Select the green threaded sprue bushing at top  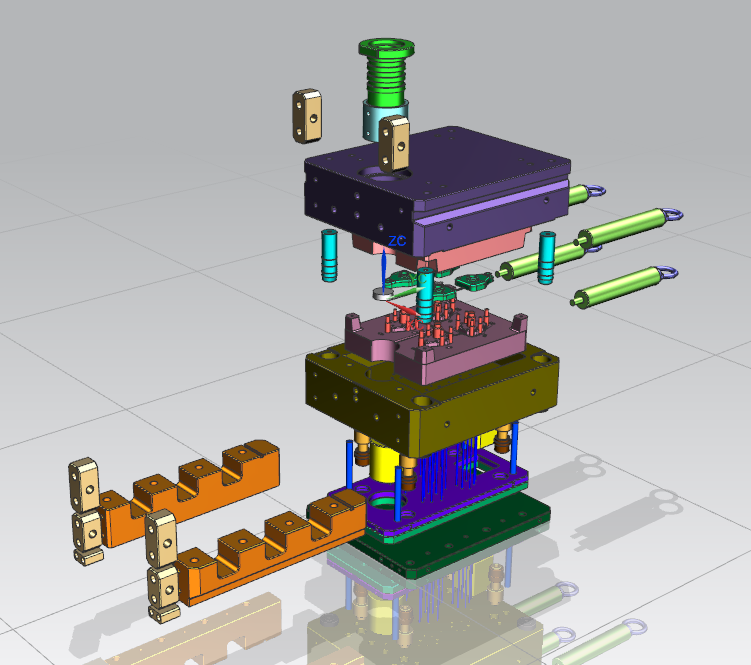click(x=386, y=72)
